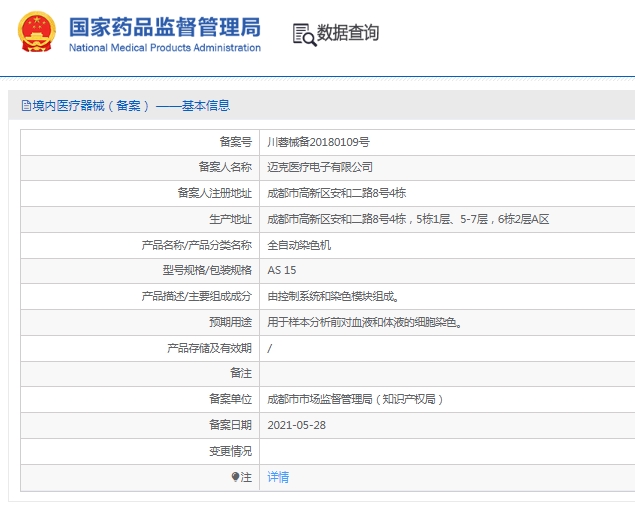Click the 型号规格/包装规格 label
Image resolution: width=635 pixels, height=511 pixels.
tap(207, 270)
